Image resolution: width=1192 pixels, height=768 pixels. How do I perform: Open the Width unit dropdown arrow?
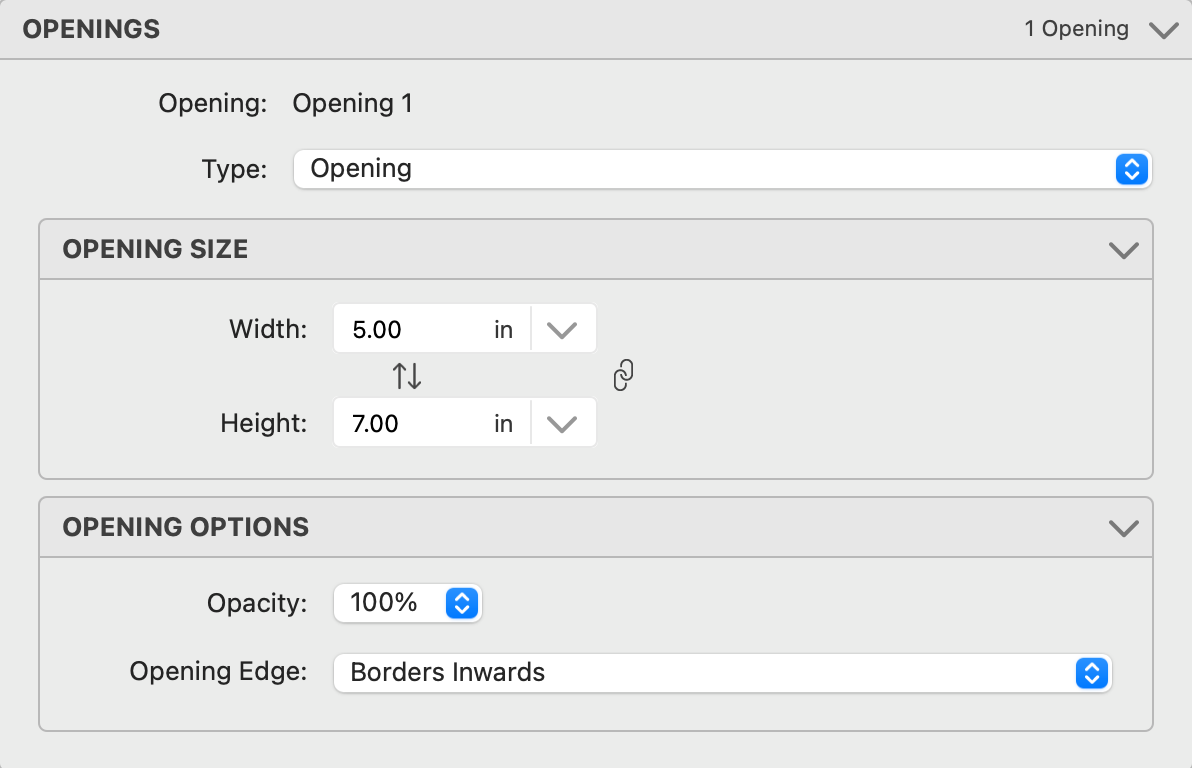pos(563,330)
